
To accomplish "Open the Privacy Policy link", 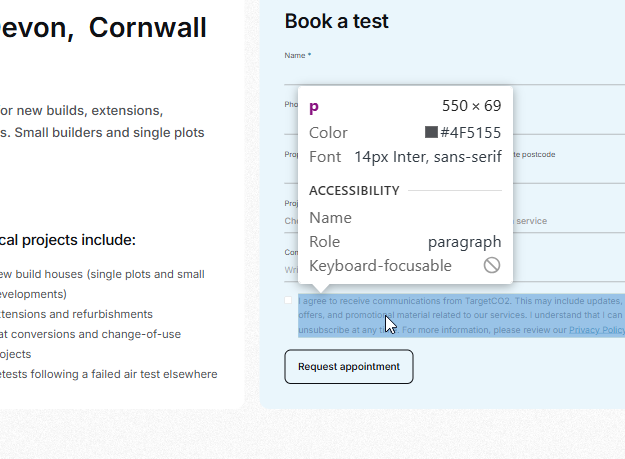I will (597, 330).
